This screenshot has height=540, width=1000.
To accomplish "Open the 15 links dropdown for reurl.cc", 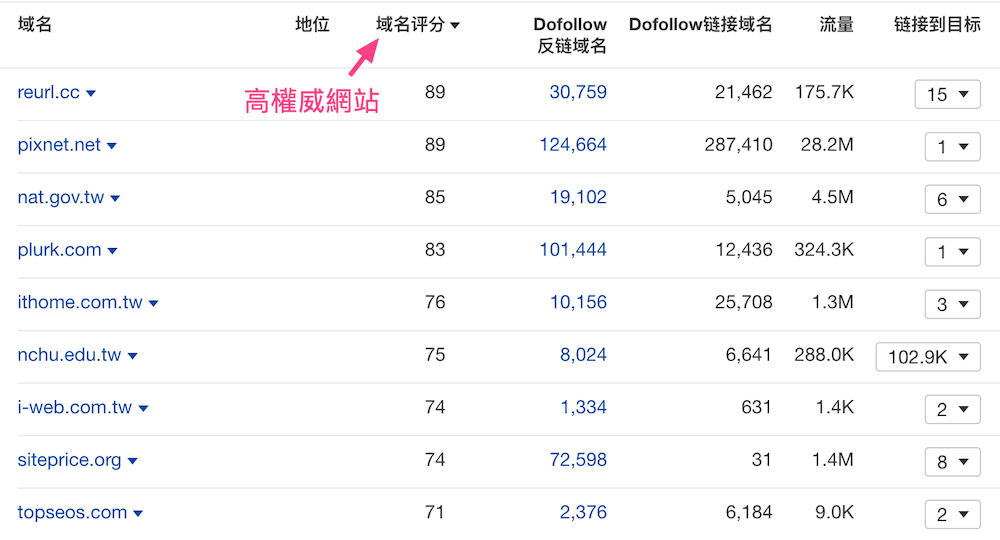I will pyautogui.click(x=947, y=94).
